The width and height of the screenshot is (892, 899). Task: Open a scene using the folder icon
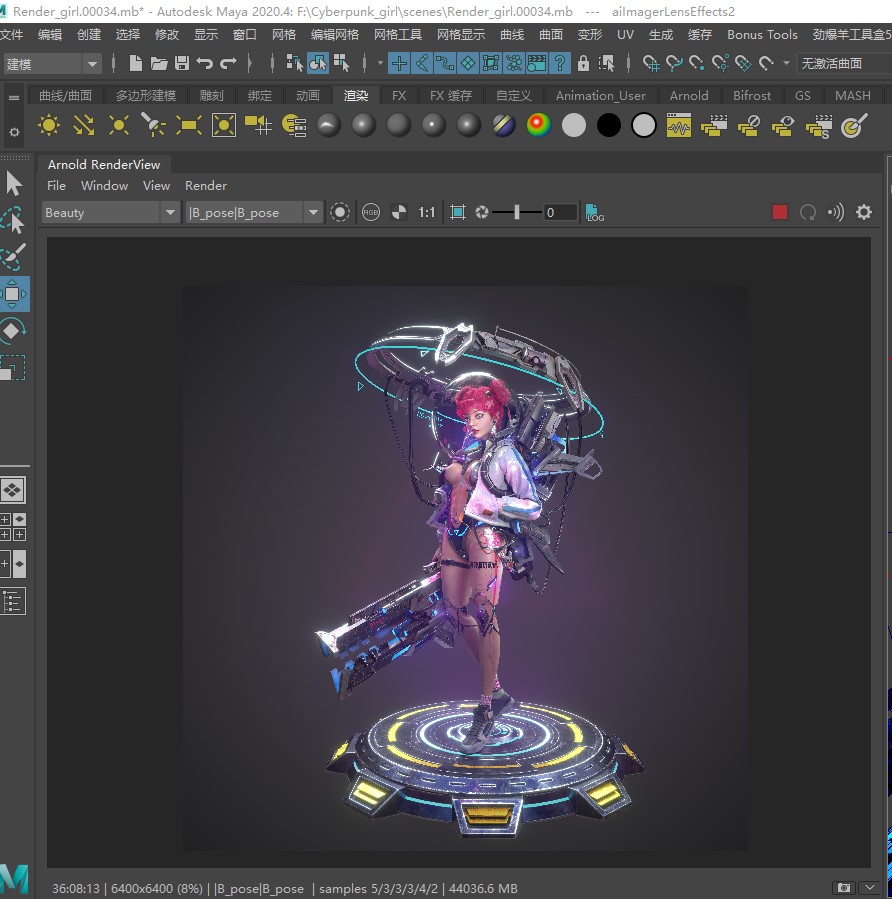point(158,62)
